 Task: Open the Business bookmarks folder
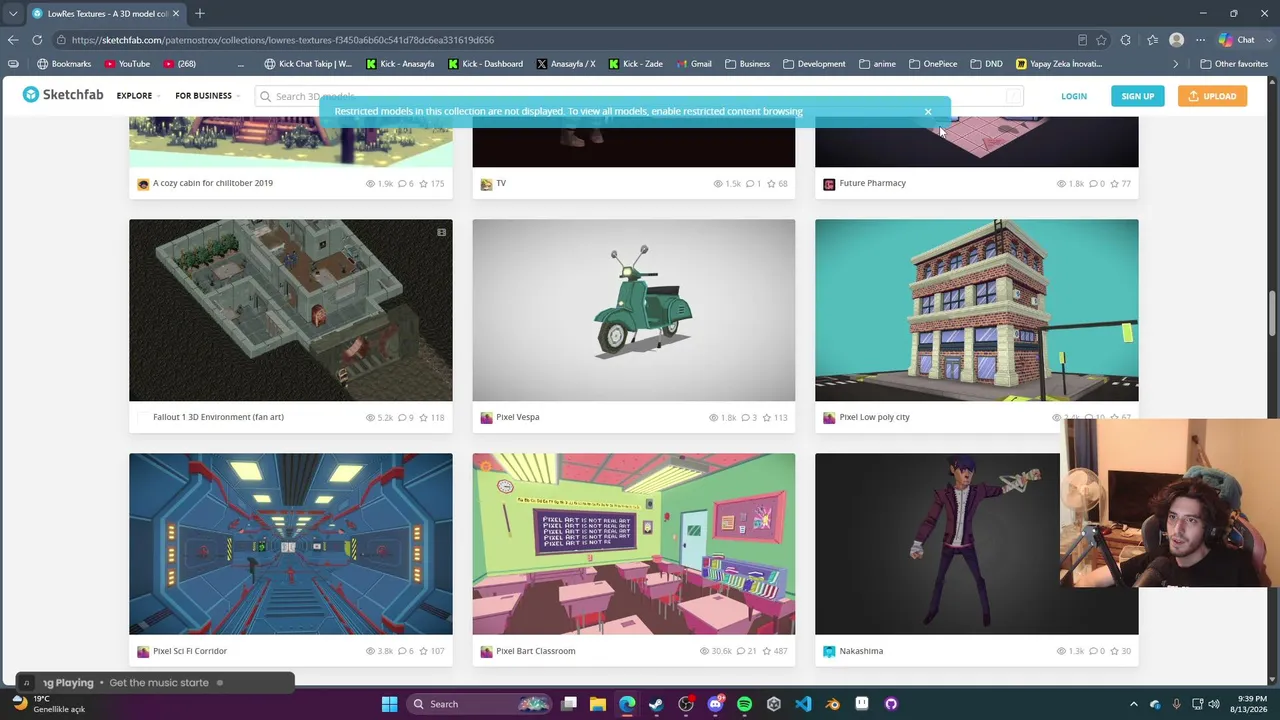(748, 64)
